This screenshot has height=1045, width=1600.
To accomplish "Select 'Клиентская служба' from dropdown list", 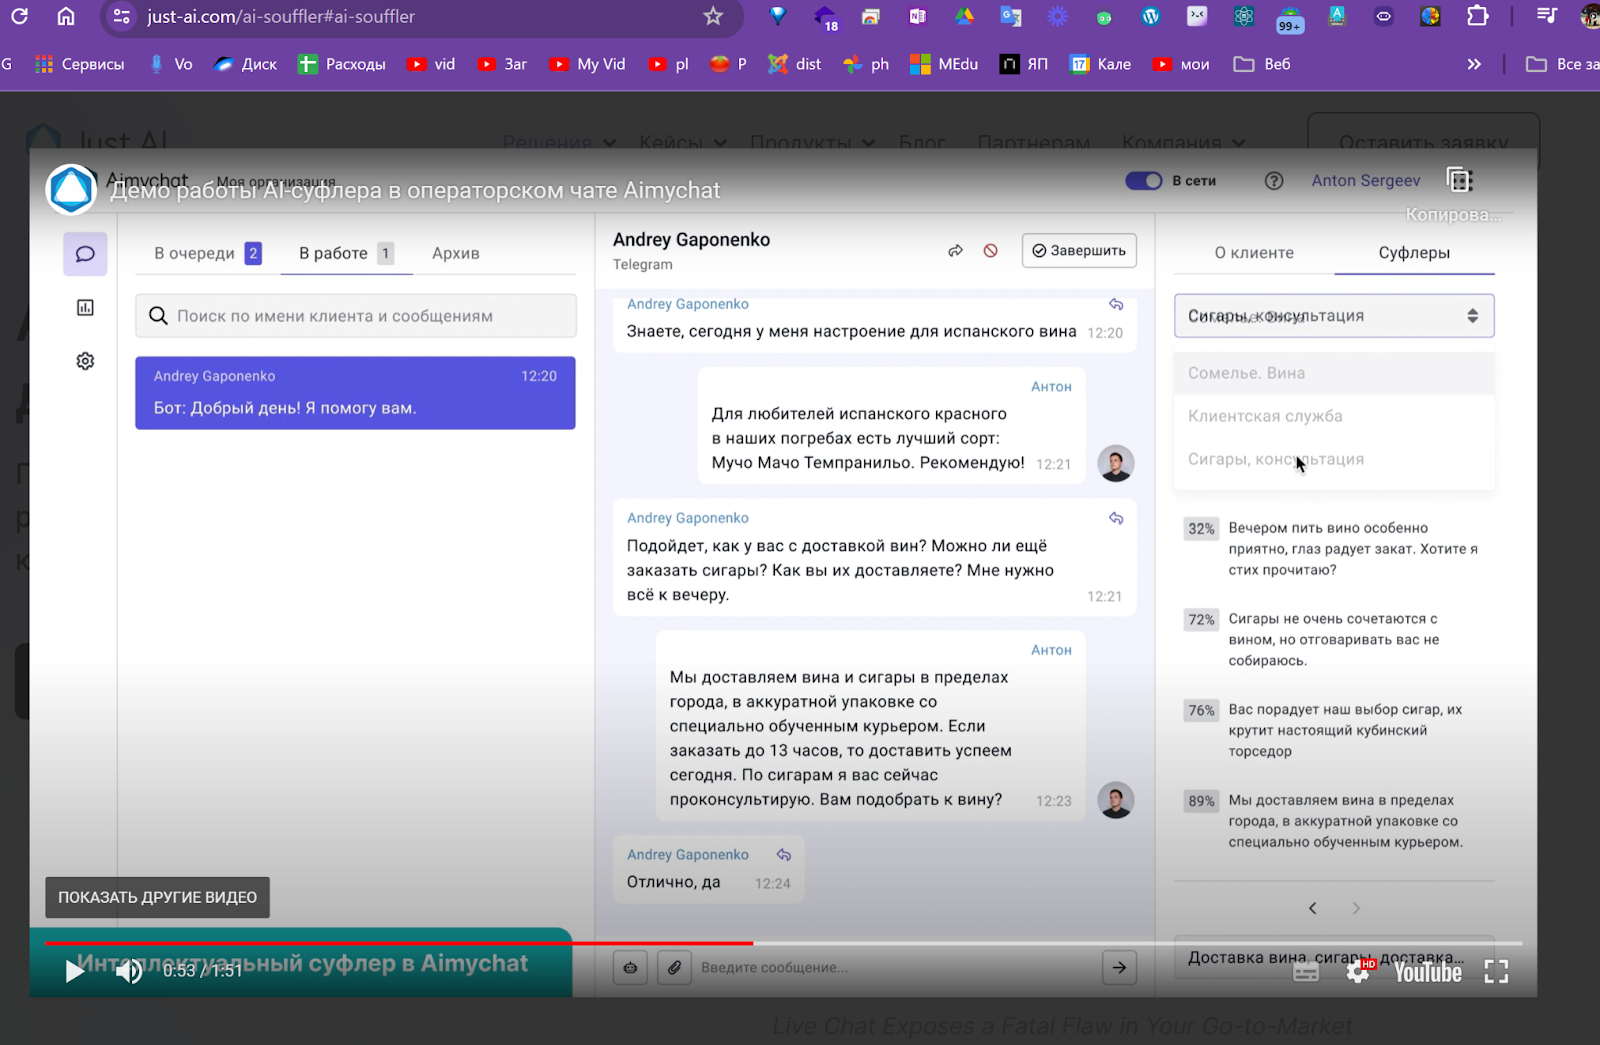I will (x=1334, y=416).
